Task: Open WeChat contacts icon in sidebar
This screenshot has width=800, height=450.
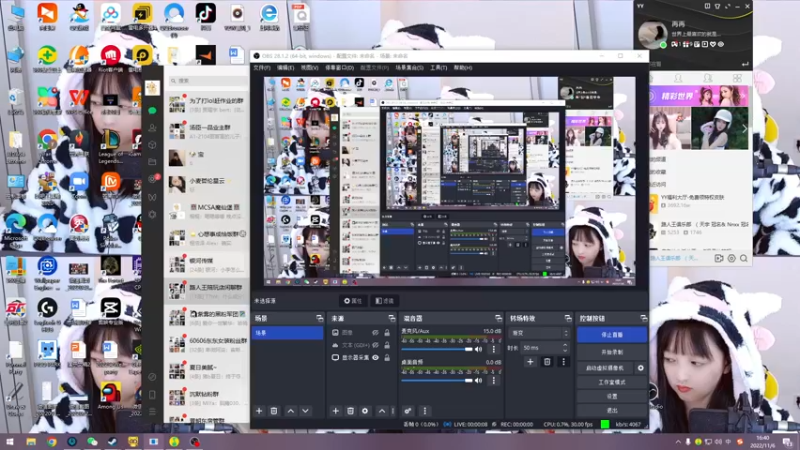Action: point(152,128)
